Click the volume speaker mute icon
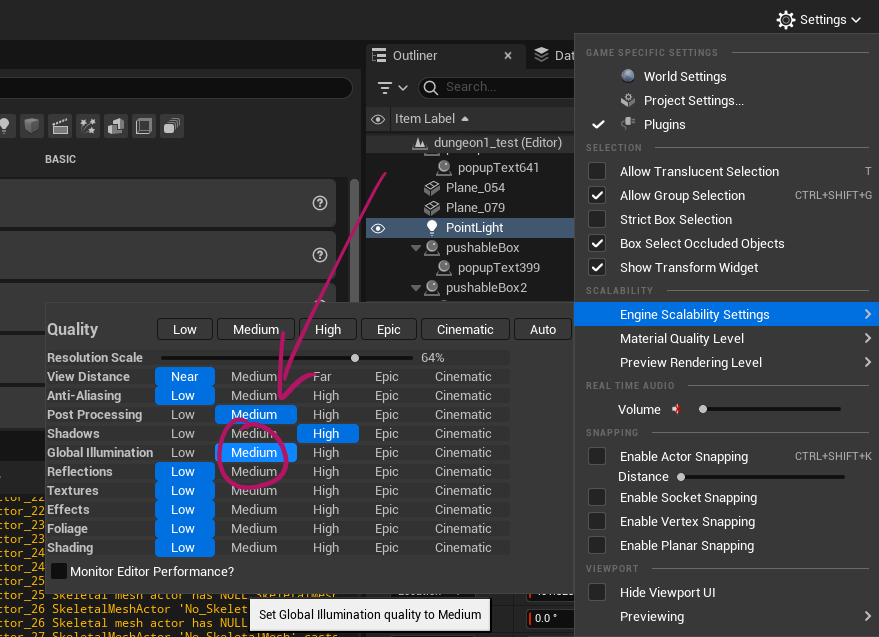The height and width of the screenshot is (637, 879). point(678,409)
